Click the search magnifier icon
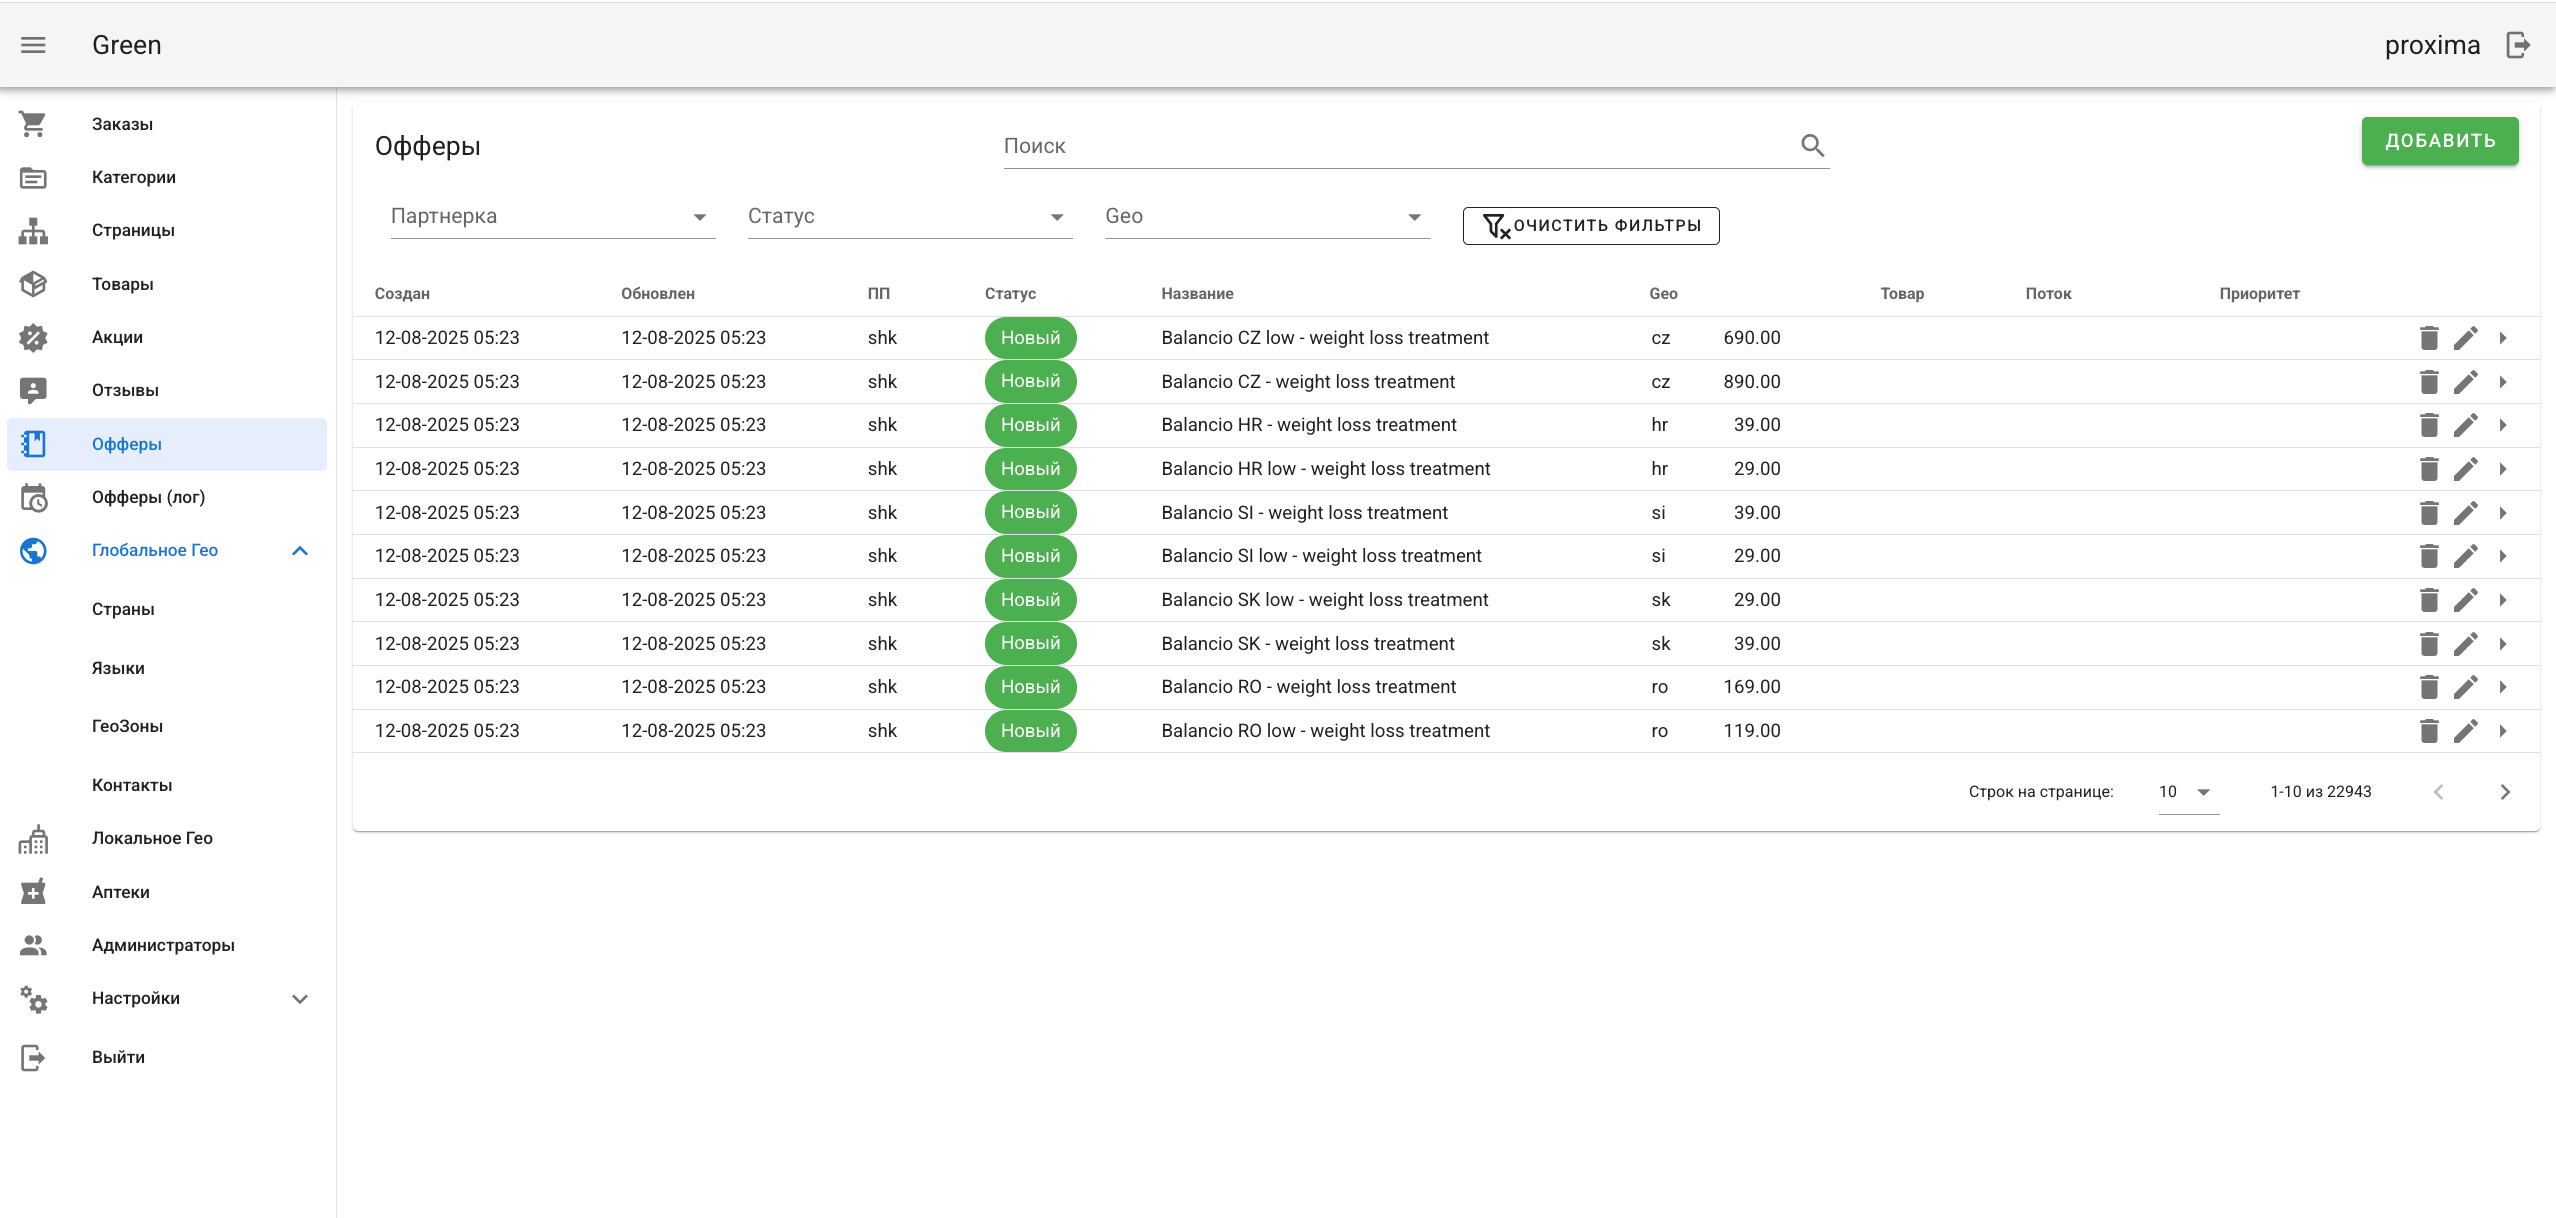This screenshot has width=2556, height=1218. (1812, 146)
